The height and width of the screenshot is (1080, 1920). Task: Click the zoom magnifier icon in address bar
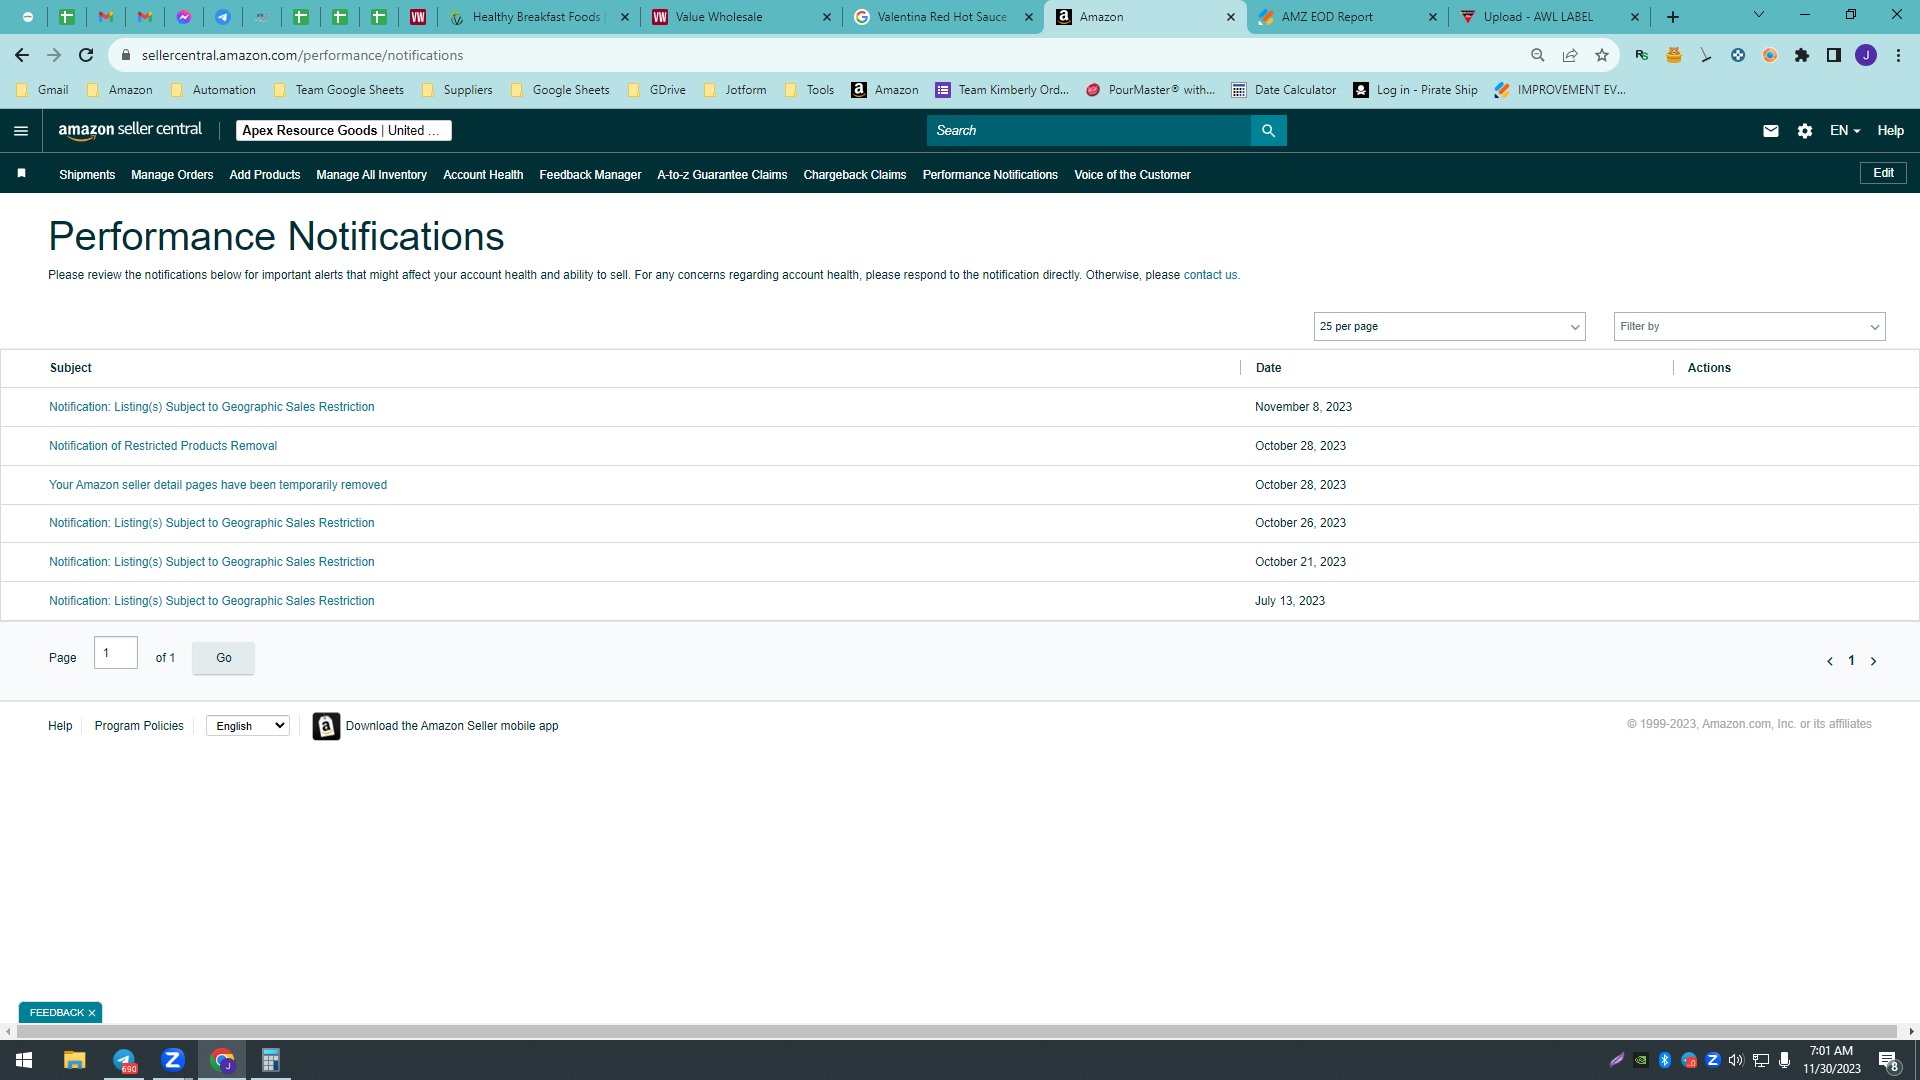tap(1538, 55)
